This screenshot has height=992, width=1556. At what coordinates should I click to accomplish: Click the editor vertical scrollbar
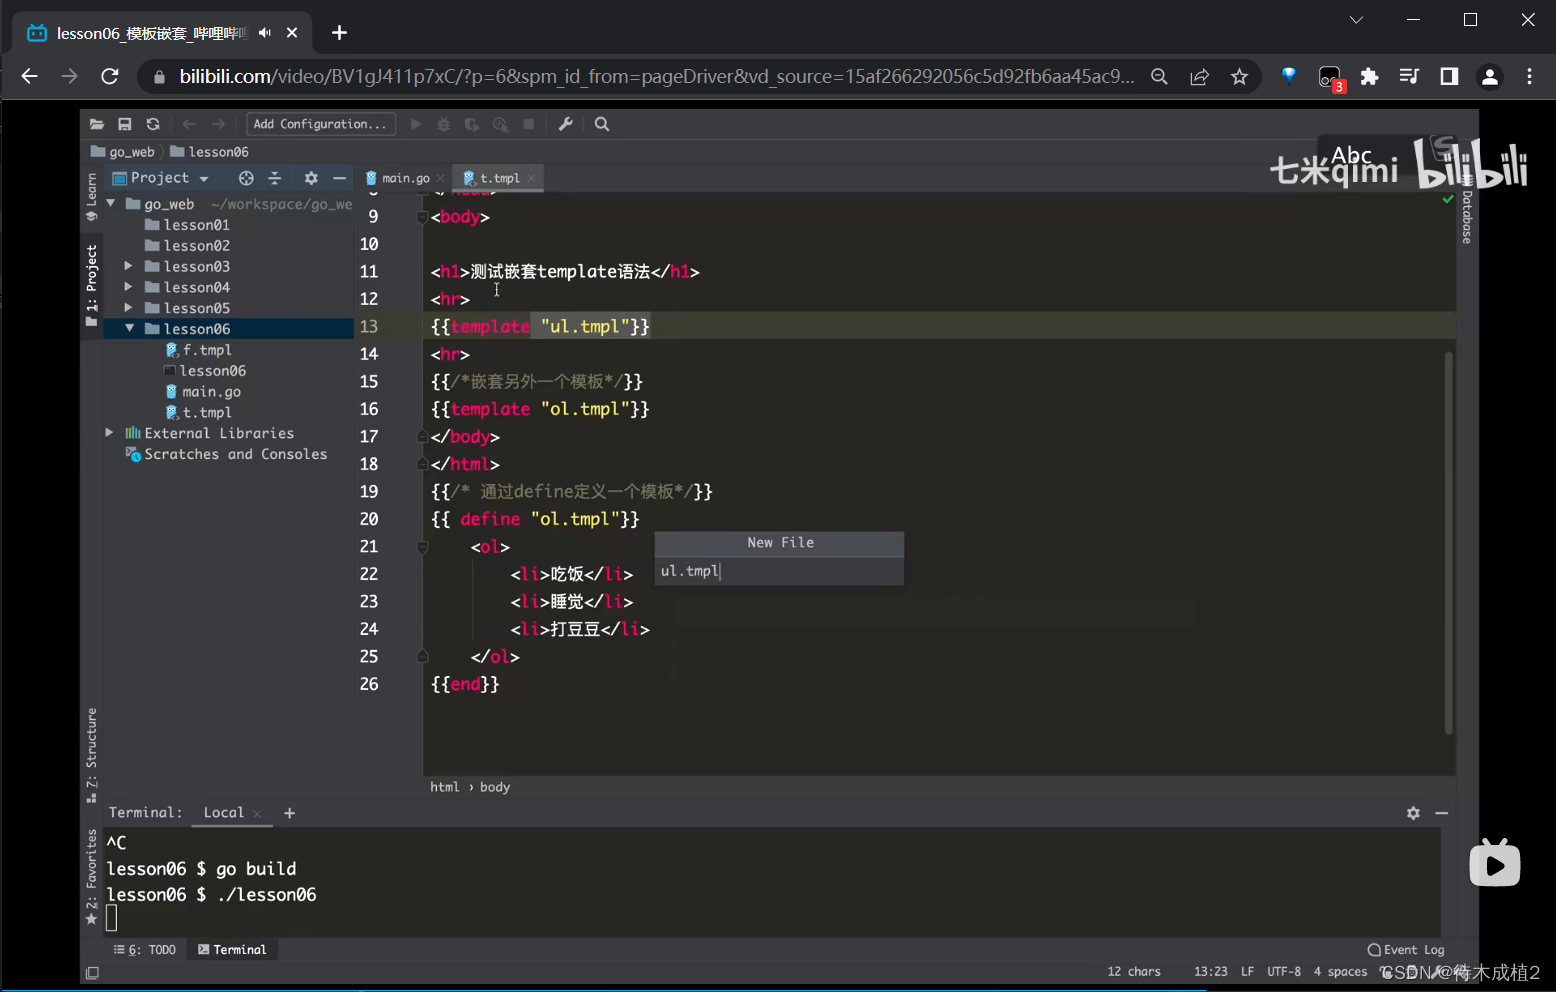click(1448, 543)
